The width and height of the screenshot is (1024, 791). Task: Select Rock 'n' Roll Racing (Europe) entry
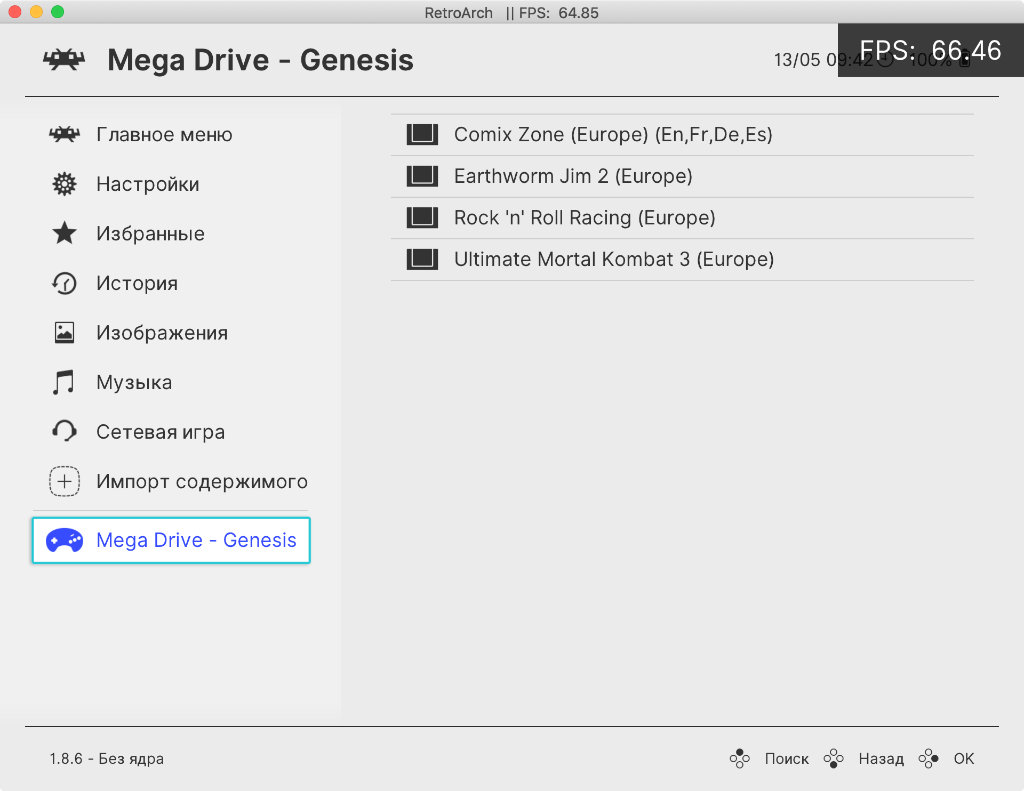point(585,218)
